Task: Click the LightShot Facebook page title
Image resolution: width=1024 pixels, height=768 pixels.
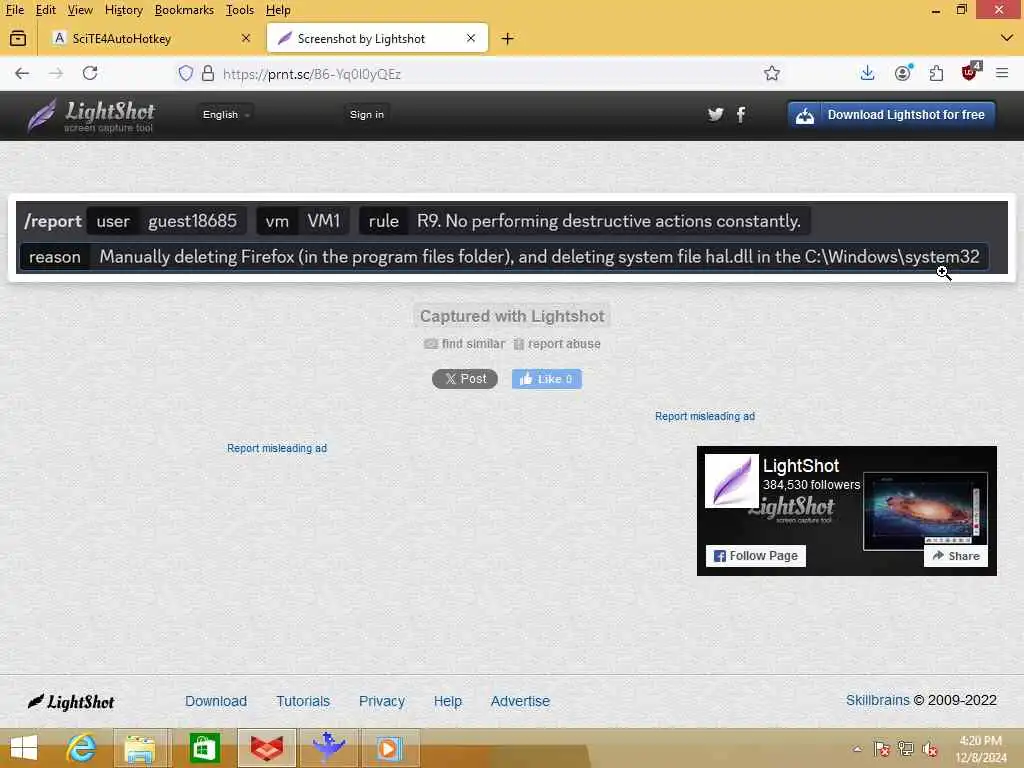Action: click(x=801, y=466)
